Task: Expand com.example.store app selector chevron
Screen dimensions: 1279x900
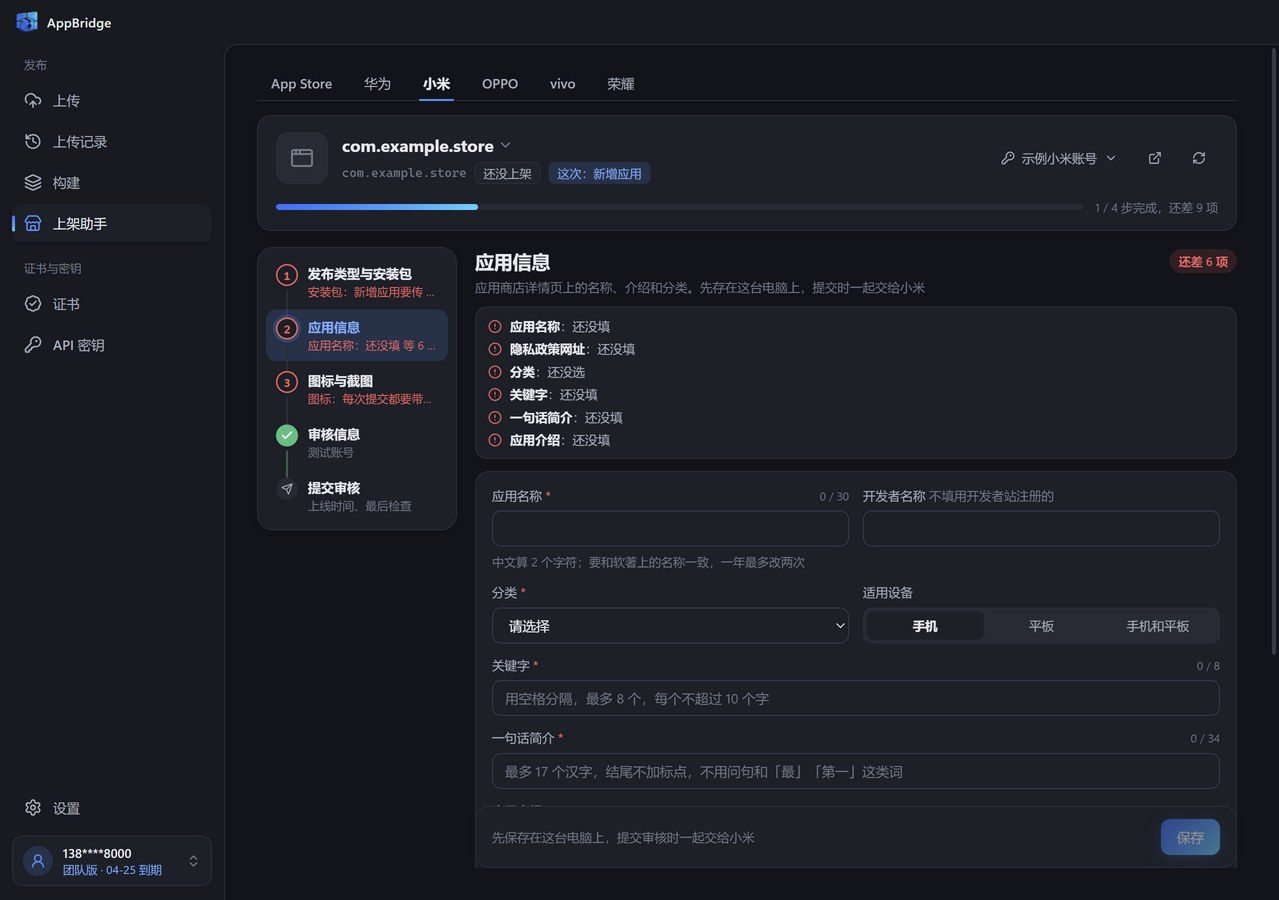Action: click(505, 146)
